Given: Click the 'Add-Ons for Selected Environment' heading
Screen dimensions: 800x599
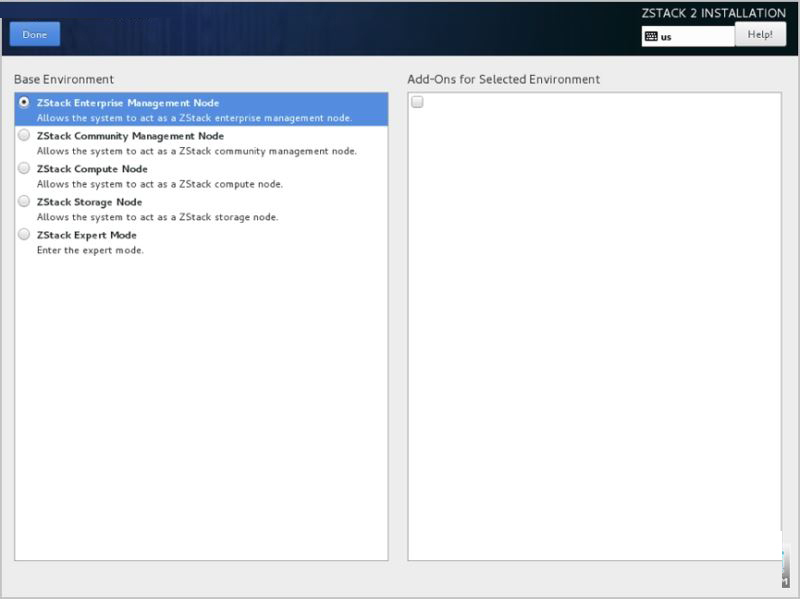Looking at the screenshot, I should (504, 80).
